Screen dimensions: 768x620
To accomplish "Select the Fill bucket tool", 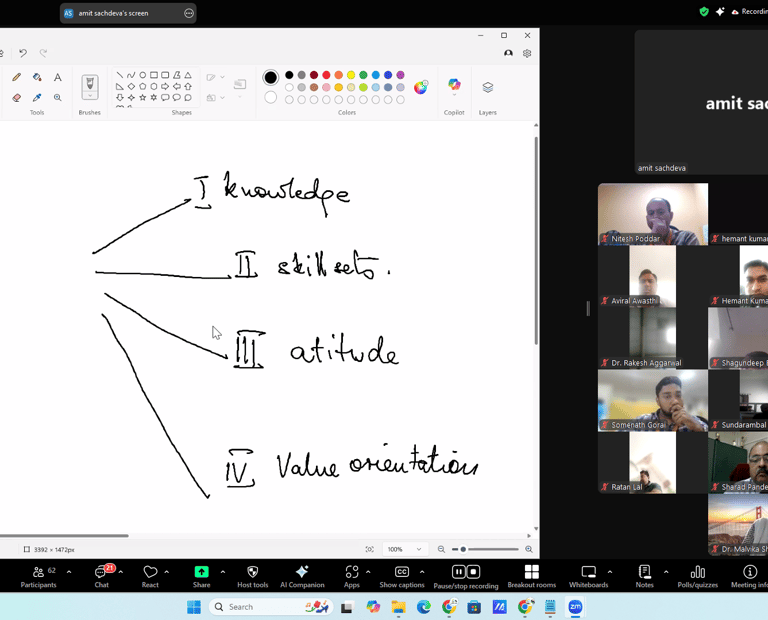I will click(x=37, y=77).
